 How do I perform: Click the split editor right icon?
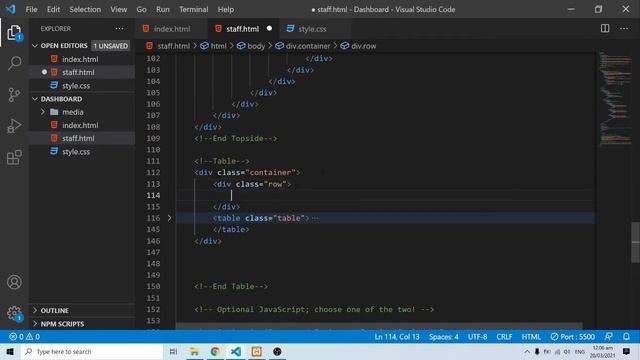(605, 29)
